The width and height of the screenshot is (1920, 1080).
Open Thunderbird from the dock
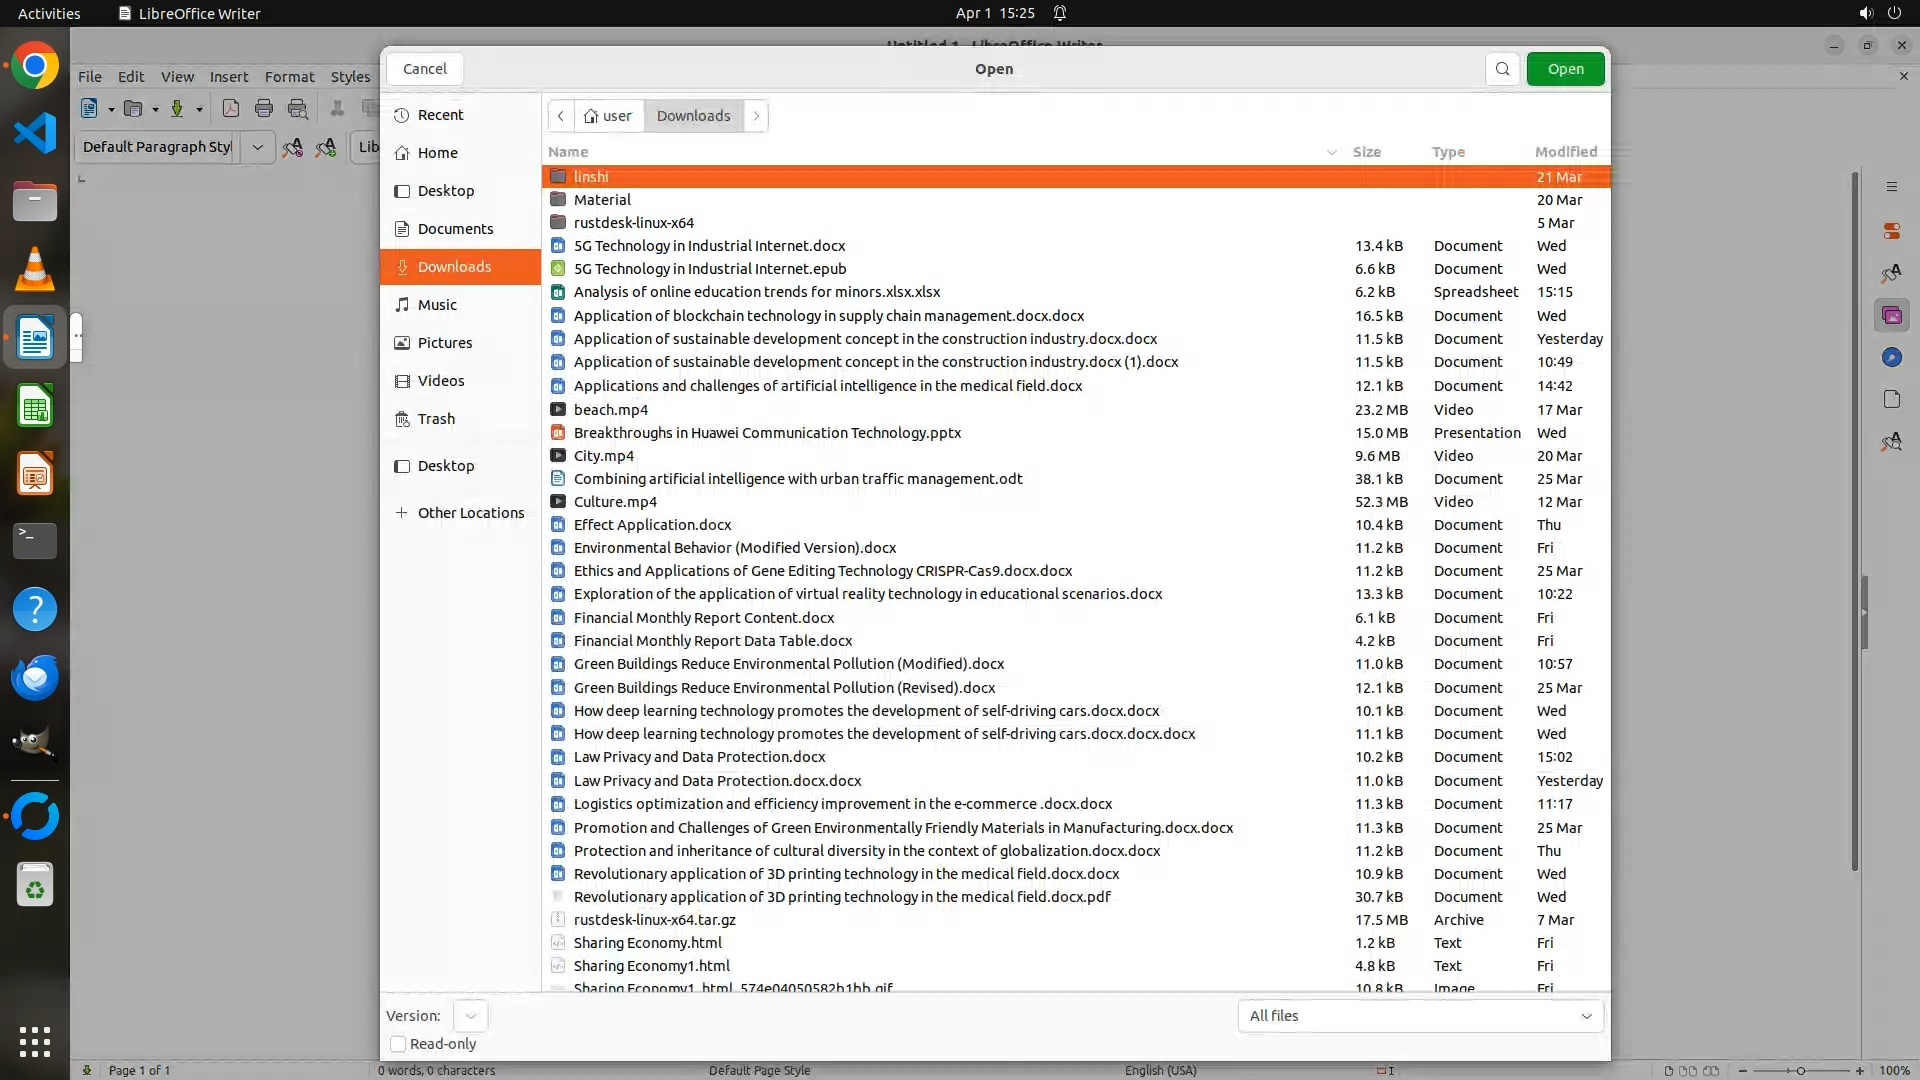click(35, 677)
